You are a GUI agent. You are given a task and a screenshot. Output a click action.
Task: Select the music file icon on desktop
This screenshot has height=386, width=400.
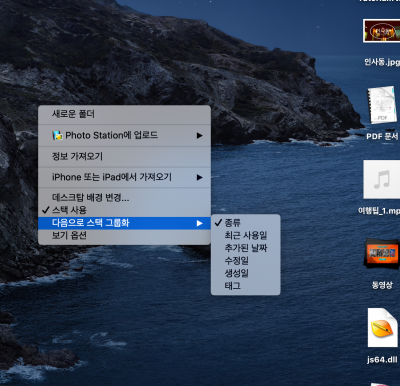pyautogui.click(x=382, y=179)
